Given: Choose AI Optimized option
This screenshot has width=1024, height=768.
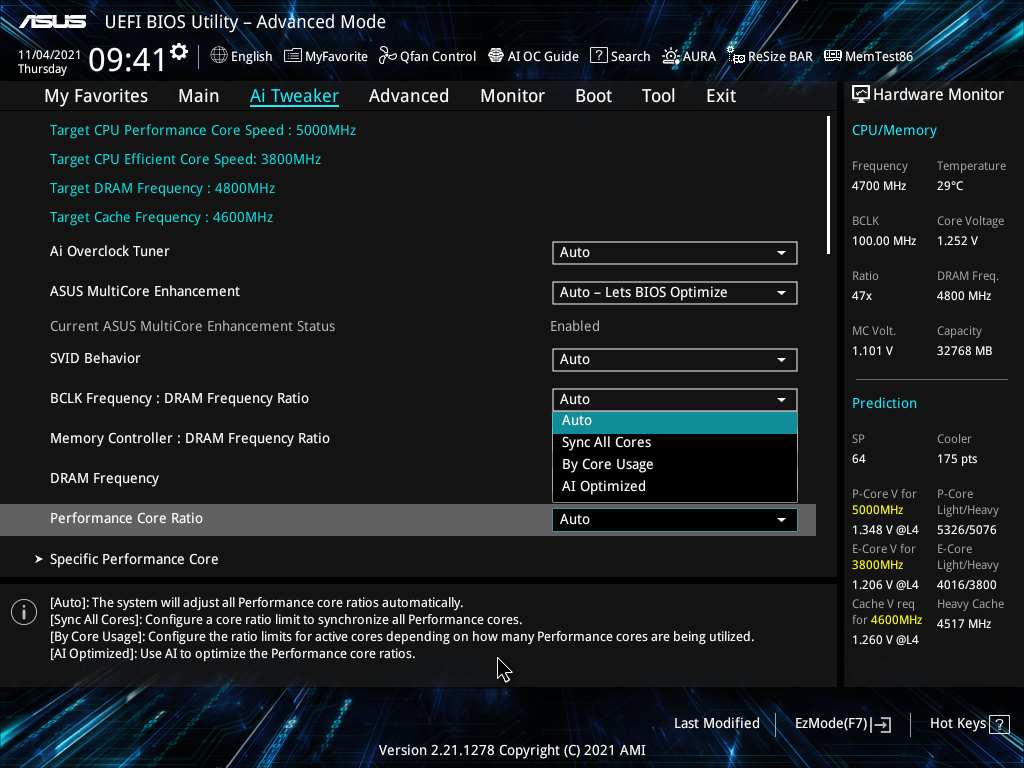Looking at the screenshot, I should pos(675,487).
